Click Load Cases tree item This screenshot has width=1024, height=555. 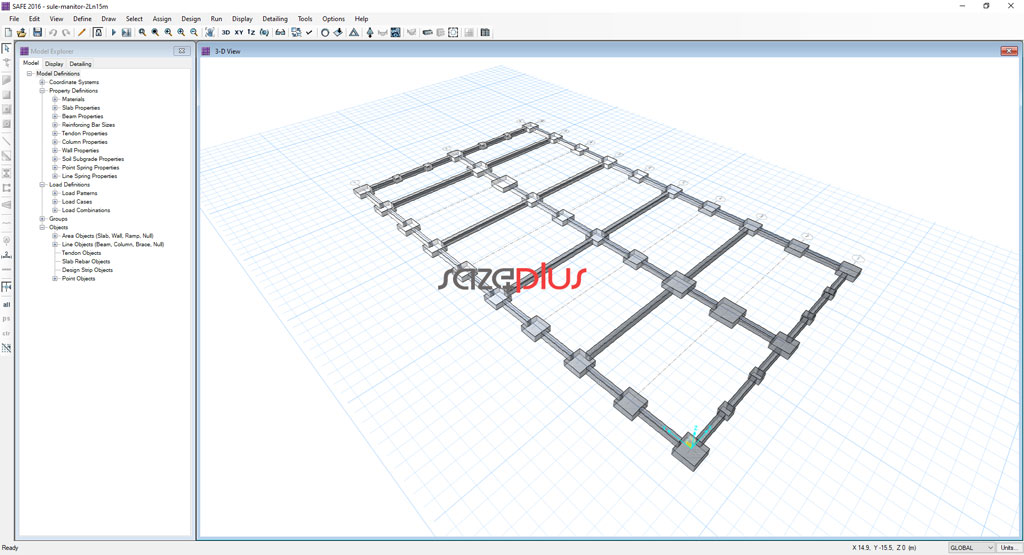(77, 202)
